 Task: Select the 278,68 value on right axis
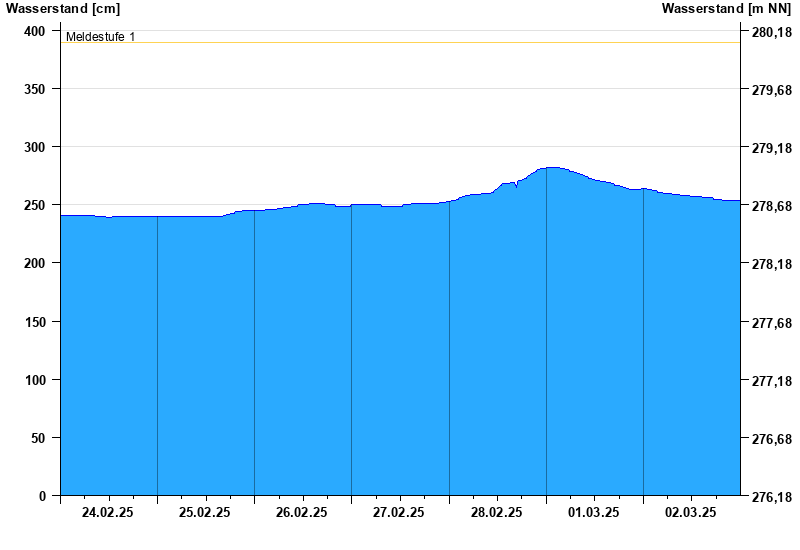(769, 207)
